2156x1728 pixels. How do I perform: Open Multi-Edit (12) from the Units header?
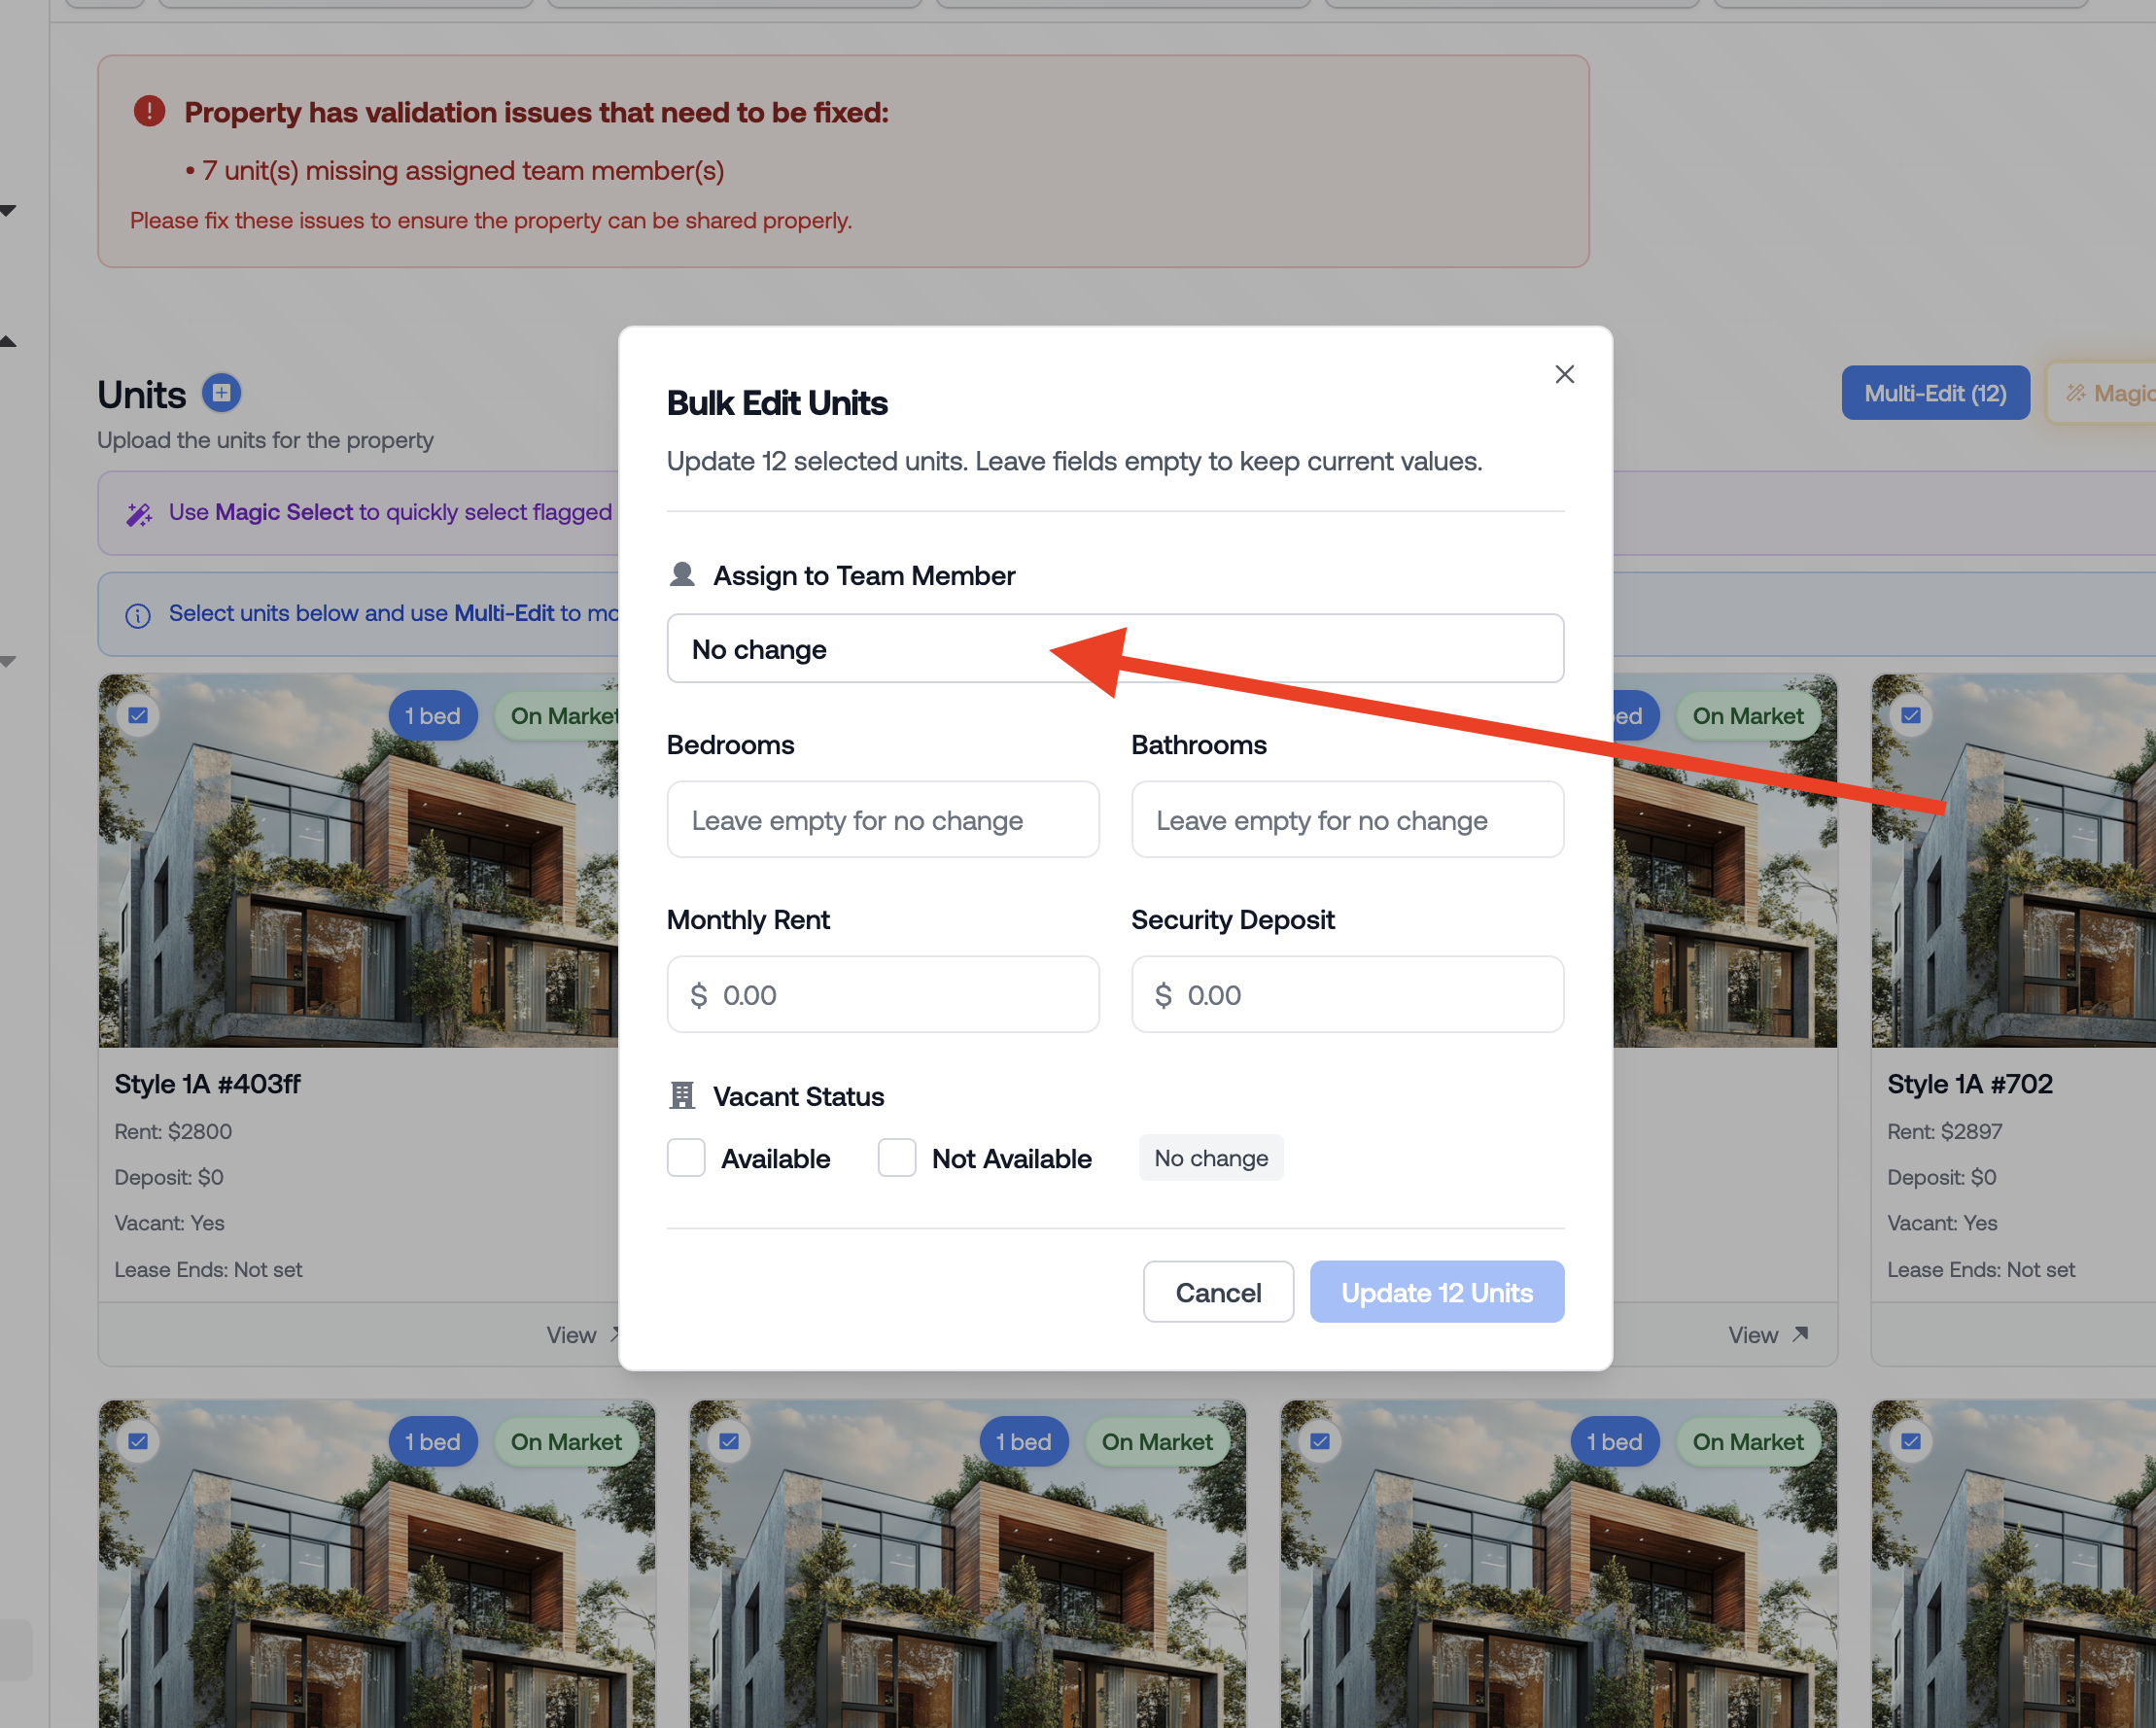1935,393
